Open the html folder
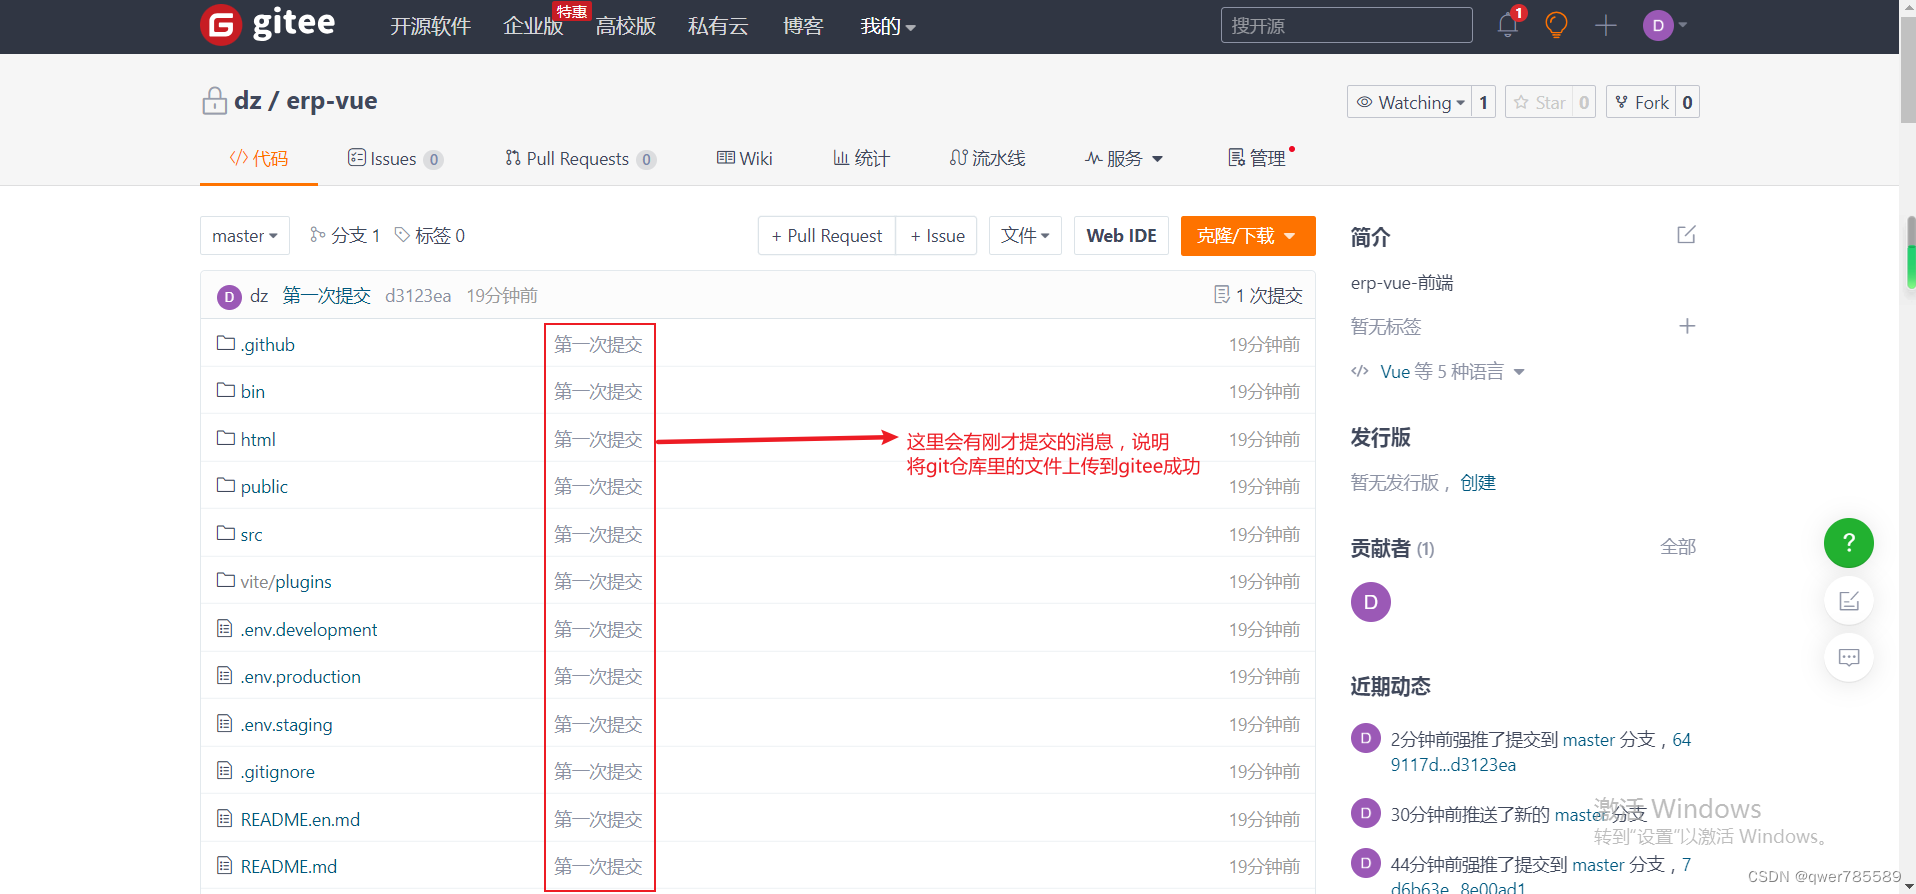The height and width of the screenshot is (894, 1916). tap(258, 440)
